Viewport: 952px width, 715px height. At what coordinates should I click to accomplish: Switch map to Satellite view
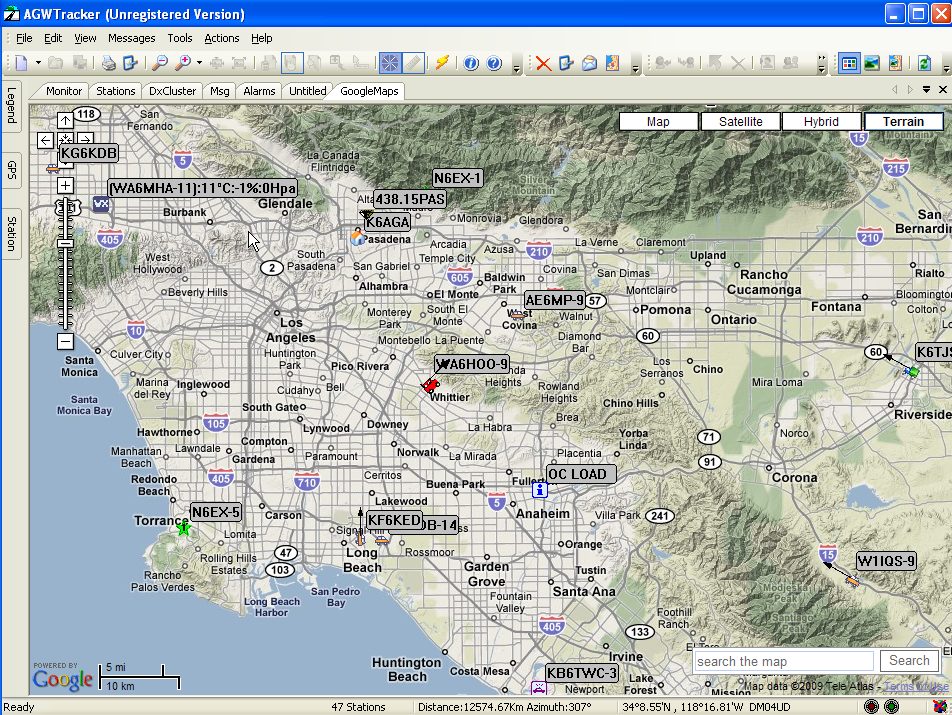click(x=740, y=121)
